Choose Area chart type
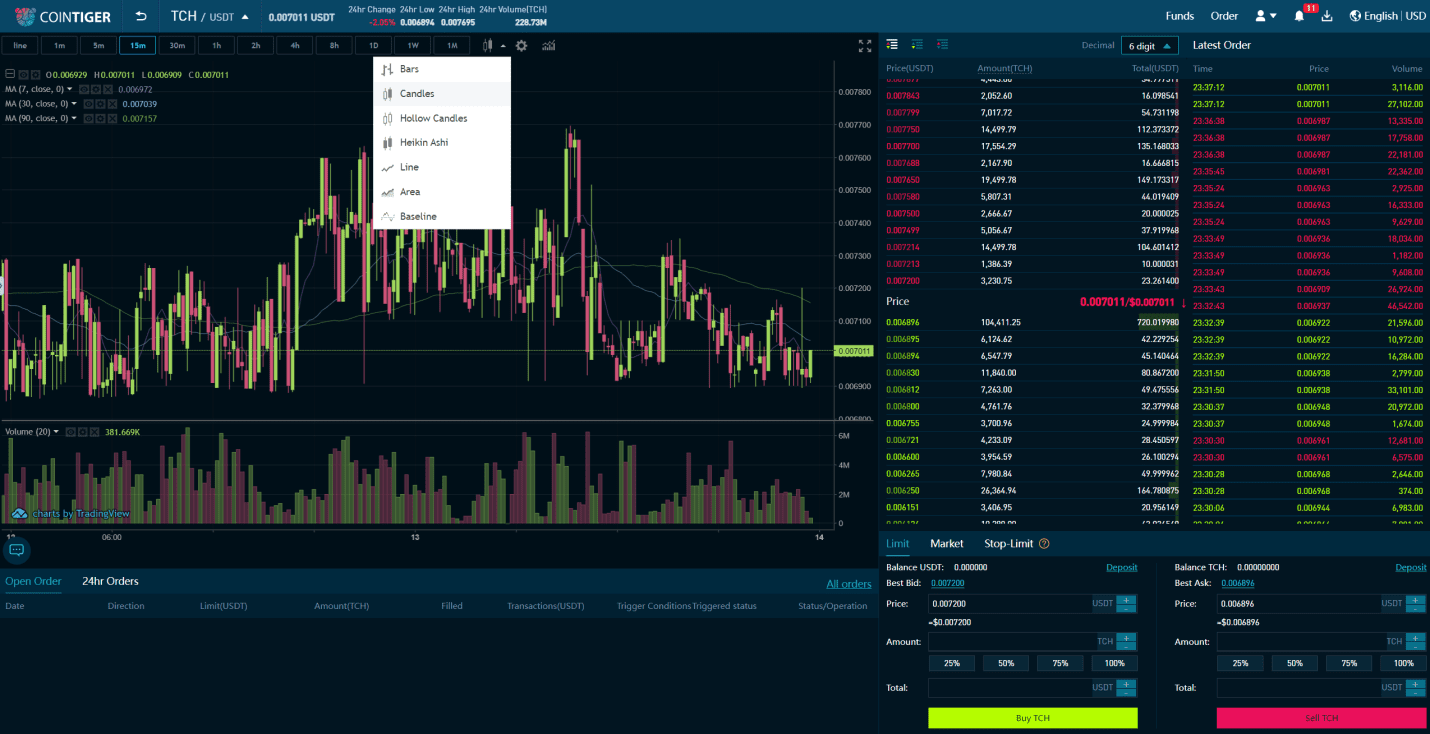 point(441,192)
